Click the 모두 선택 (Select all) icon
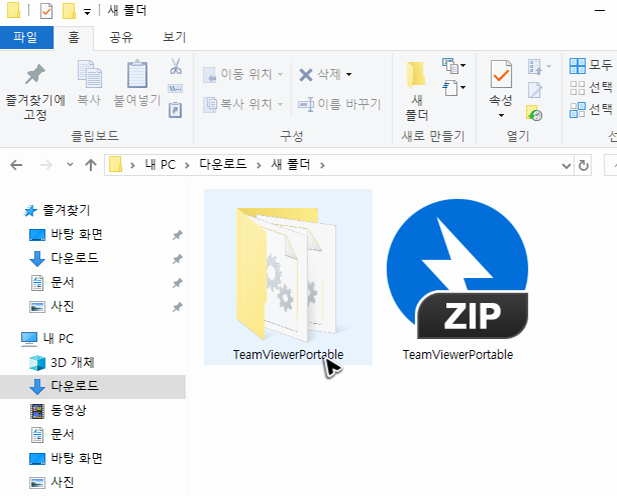The image size is (617, 496). [x=577, y=66]
